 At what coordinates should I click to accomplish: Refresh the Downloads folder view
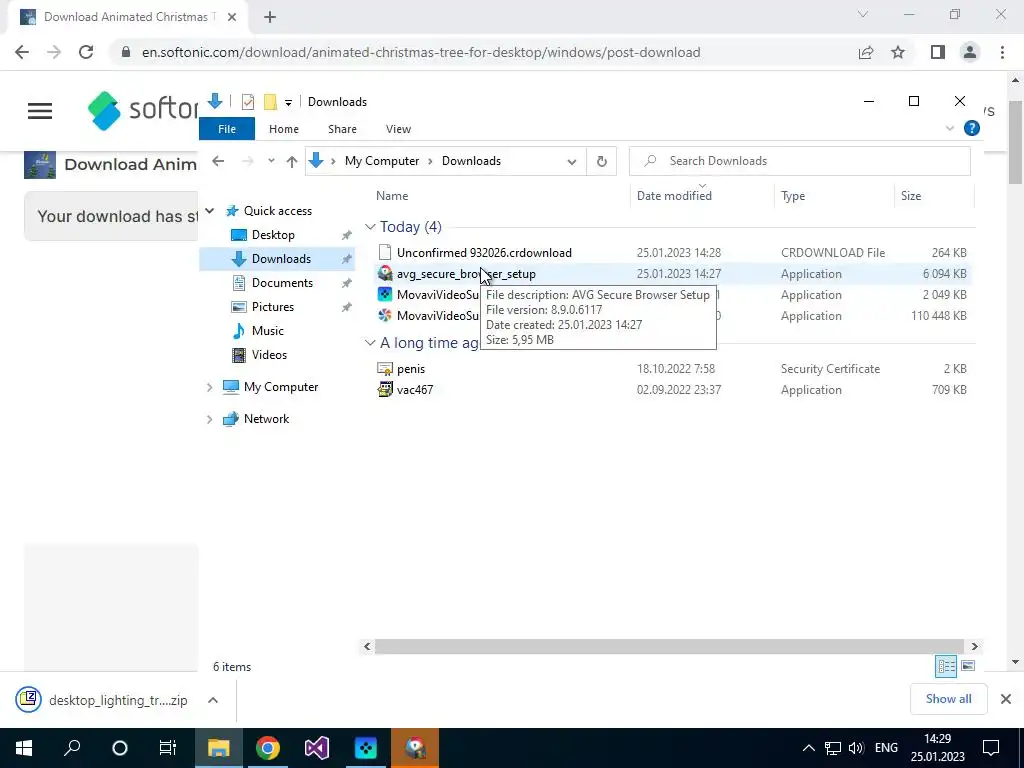[601, 161]
